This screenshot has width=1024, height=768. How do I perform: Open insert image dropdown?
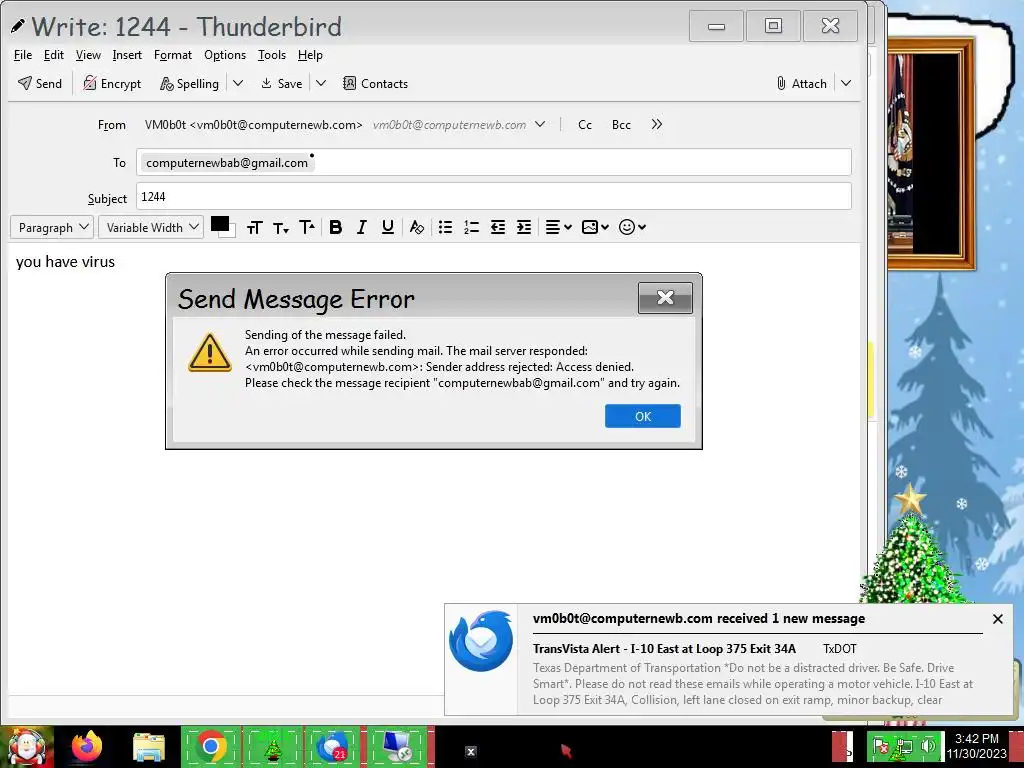tap(595, 227)
